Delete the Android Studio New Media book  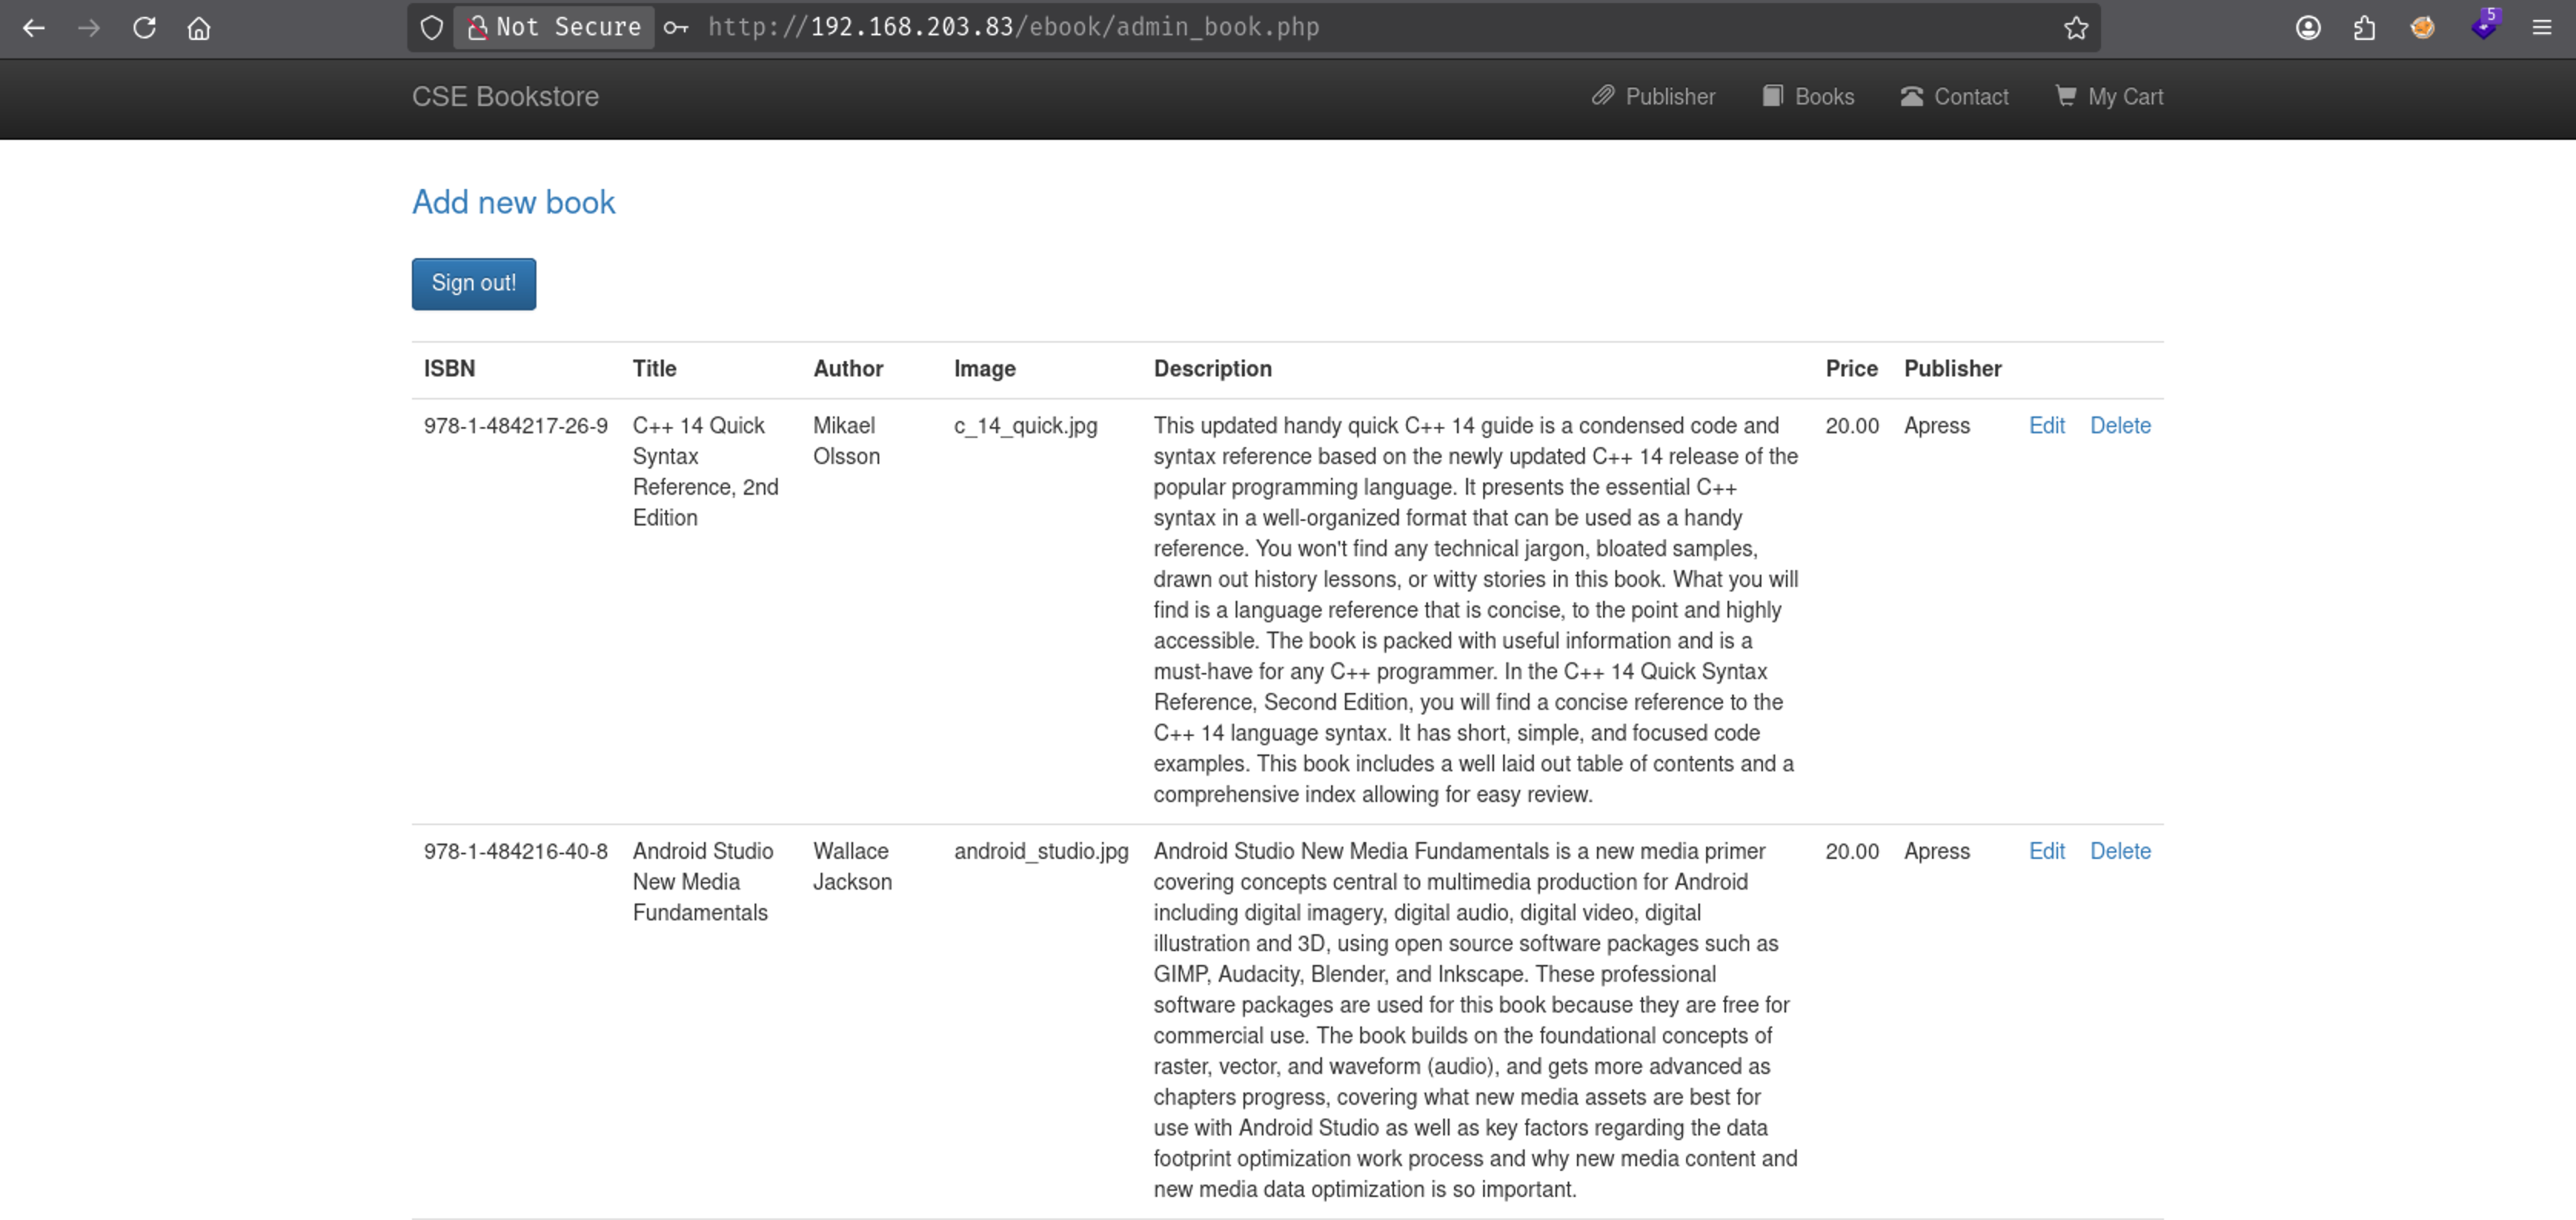tap(2120, 852)
